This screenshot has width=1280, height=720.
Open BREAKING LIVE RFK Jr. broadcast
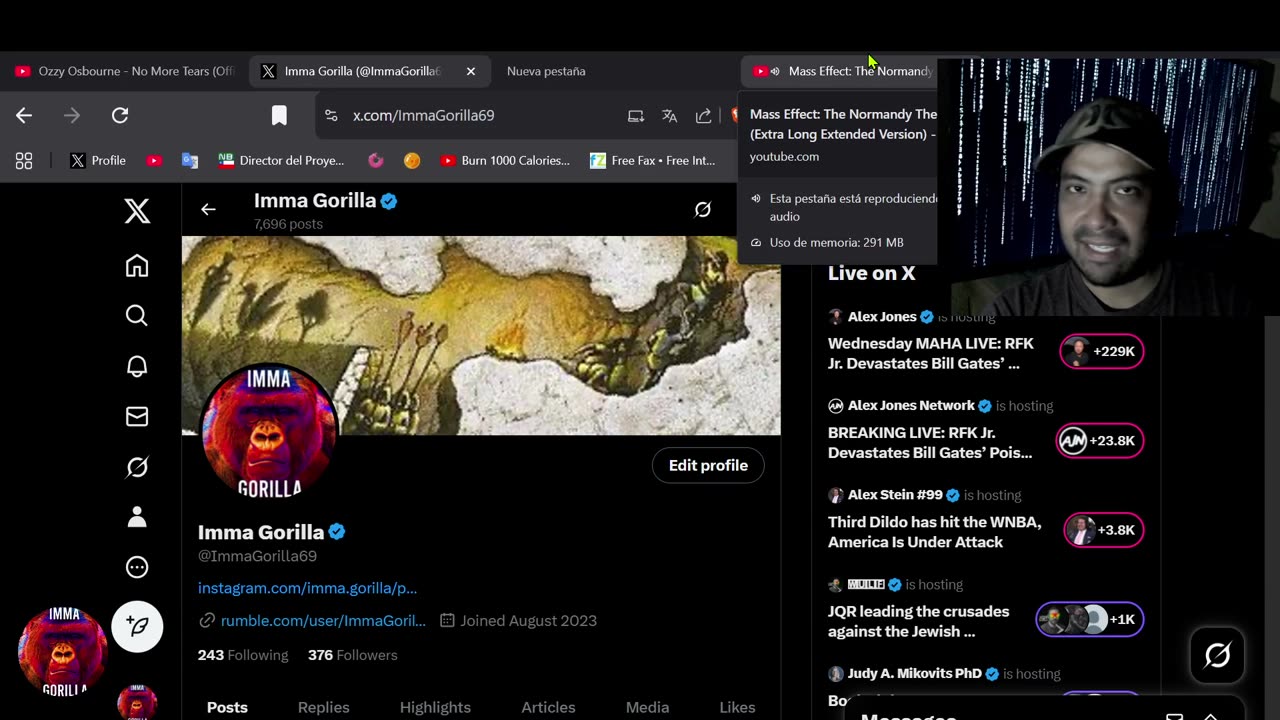[x=930, y=443]
